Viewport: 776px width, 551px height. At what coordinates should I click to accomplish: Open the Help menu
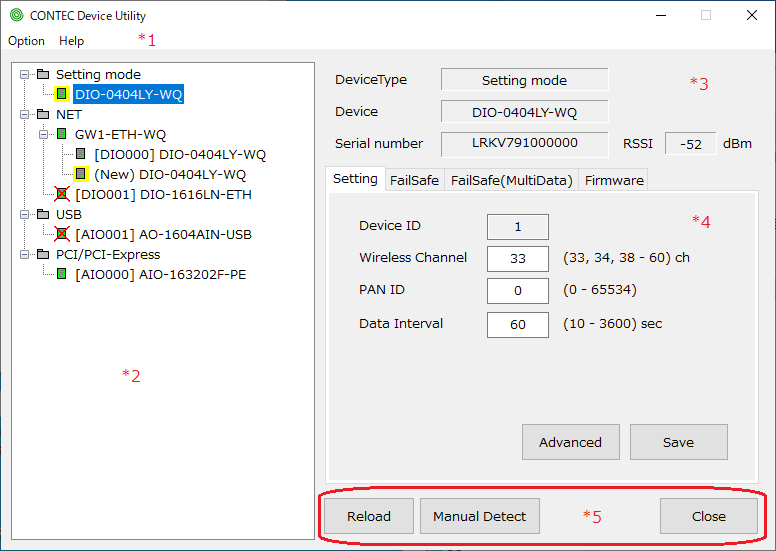(71, 41)
